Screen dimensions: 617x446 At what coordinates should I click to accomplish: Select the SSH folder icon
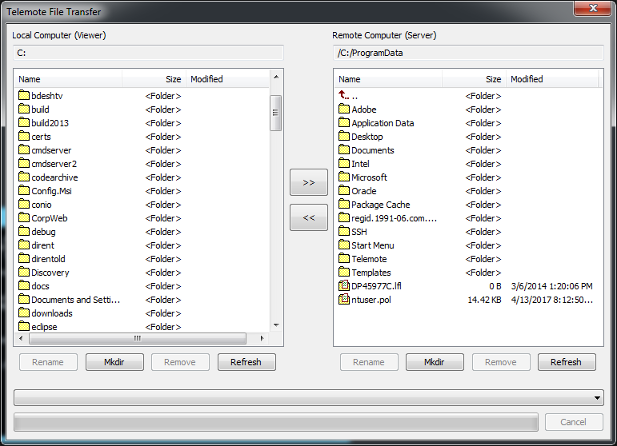[x=344, y=231]
